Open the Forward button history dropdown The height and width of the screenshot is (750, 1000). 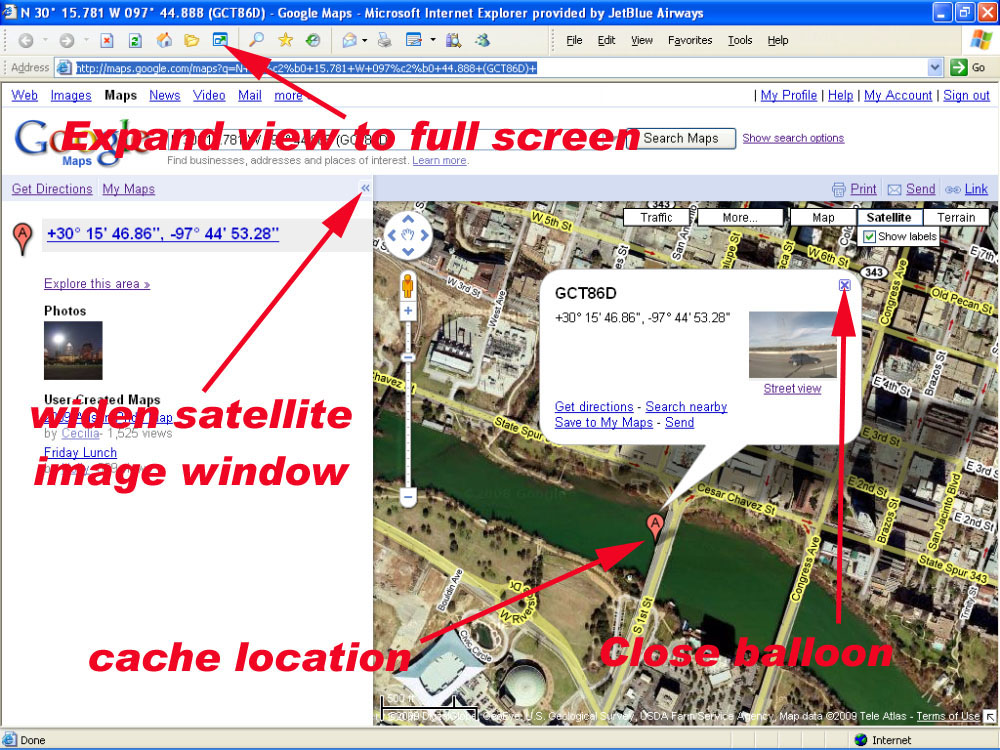[x=86, y=40]
